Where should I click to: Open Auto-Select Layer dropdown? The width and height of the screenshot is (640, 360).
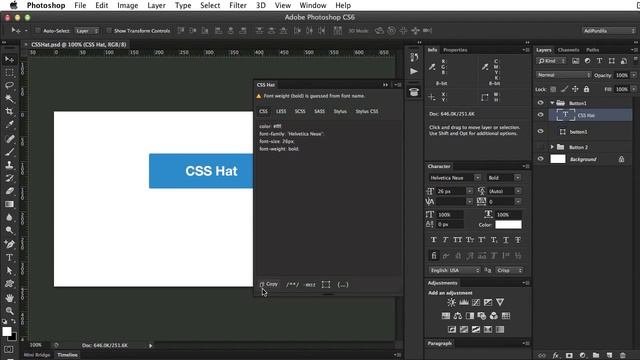87,31
